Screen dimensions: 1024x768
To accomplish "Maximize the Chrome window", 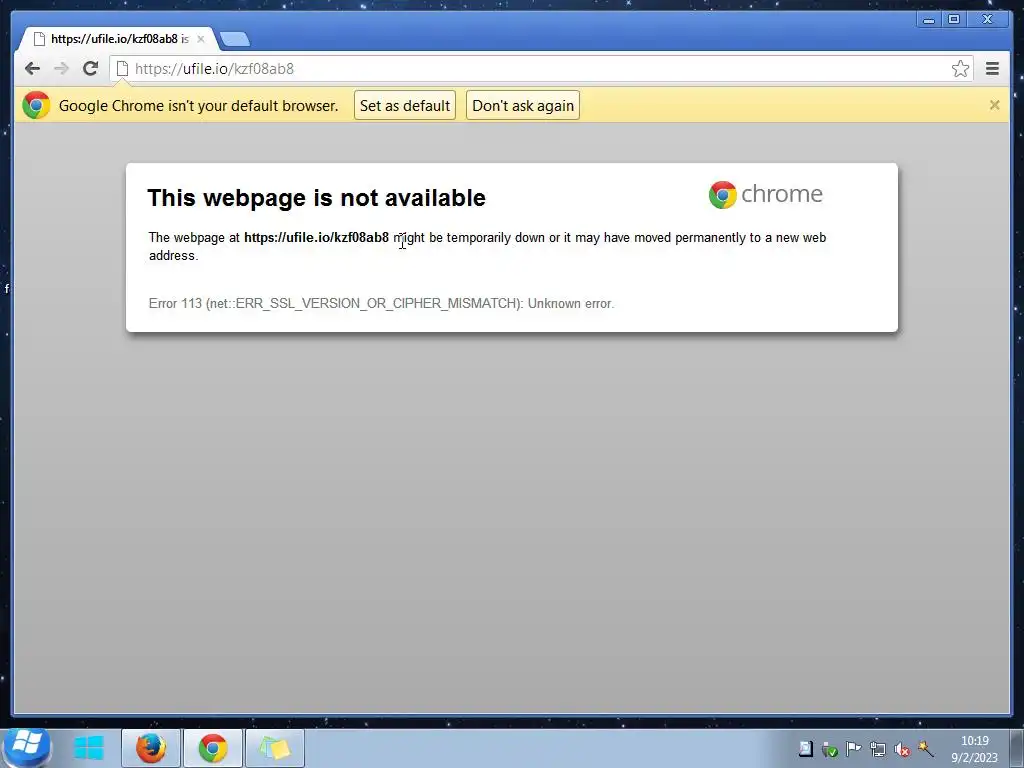I will 953,20.
